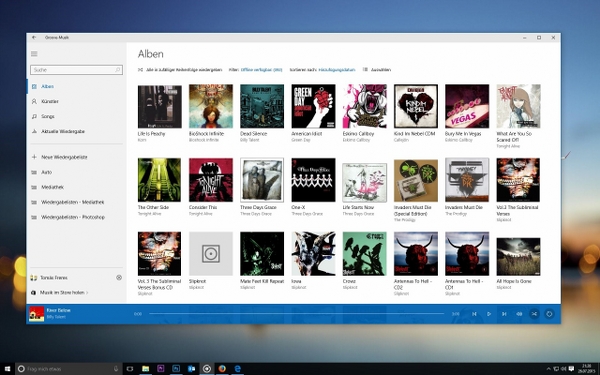Open Three Days Grace album cover
The width and height of the screenshot is (600, 375).
pyautogui.click(x=262, y=180)
